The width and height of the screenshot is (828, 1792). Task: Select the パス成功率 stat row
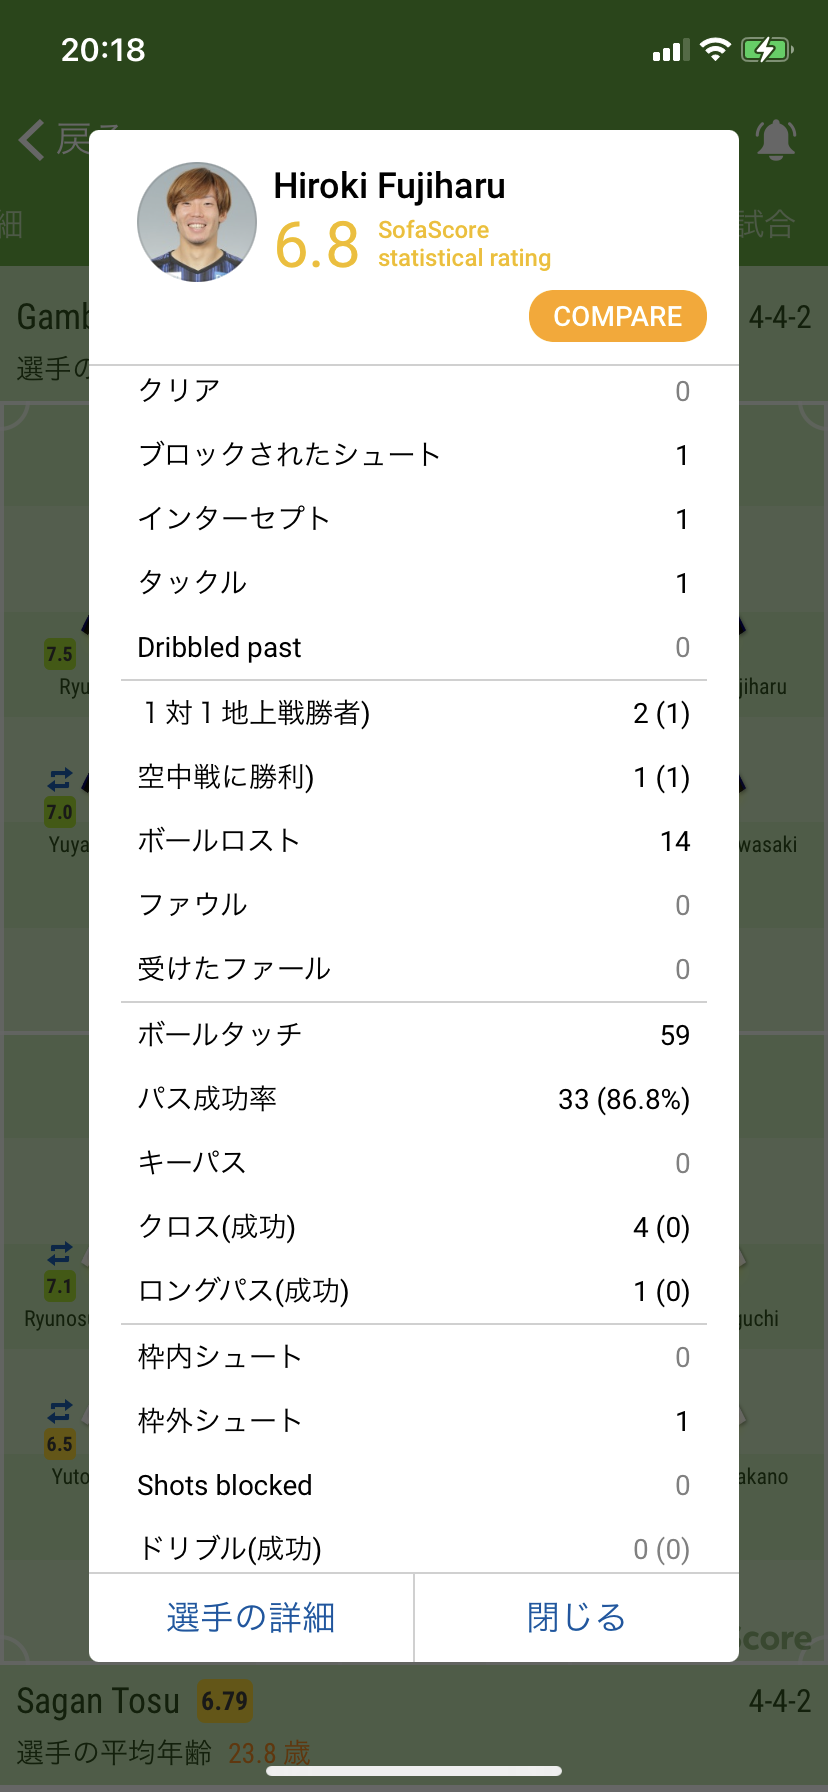pos(413,1099)
